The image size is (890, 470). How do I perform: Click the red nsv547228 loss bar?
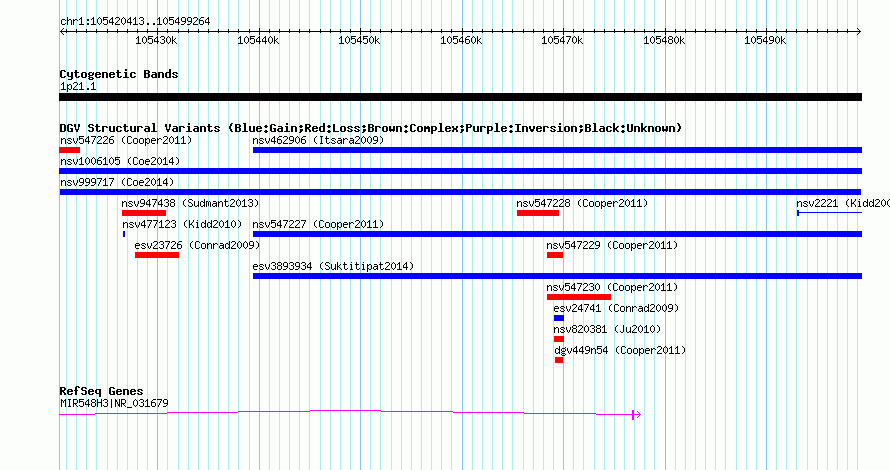[538, 213]
